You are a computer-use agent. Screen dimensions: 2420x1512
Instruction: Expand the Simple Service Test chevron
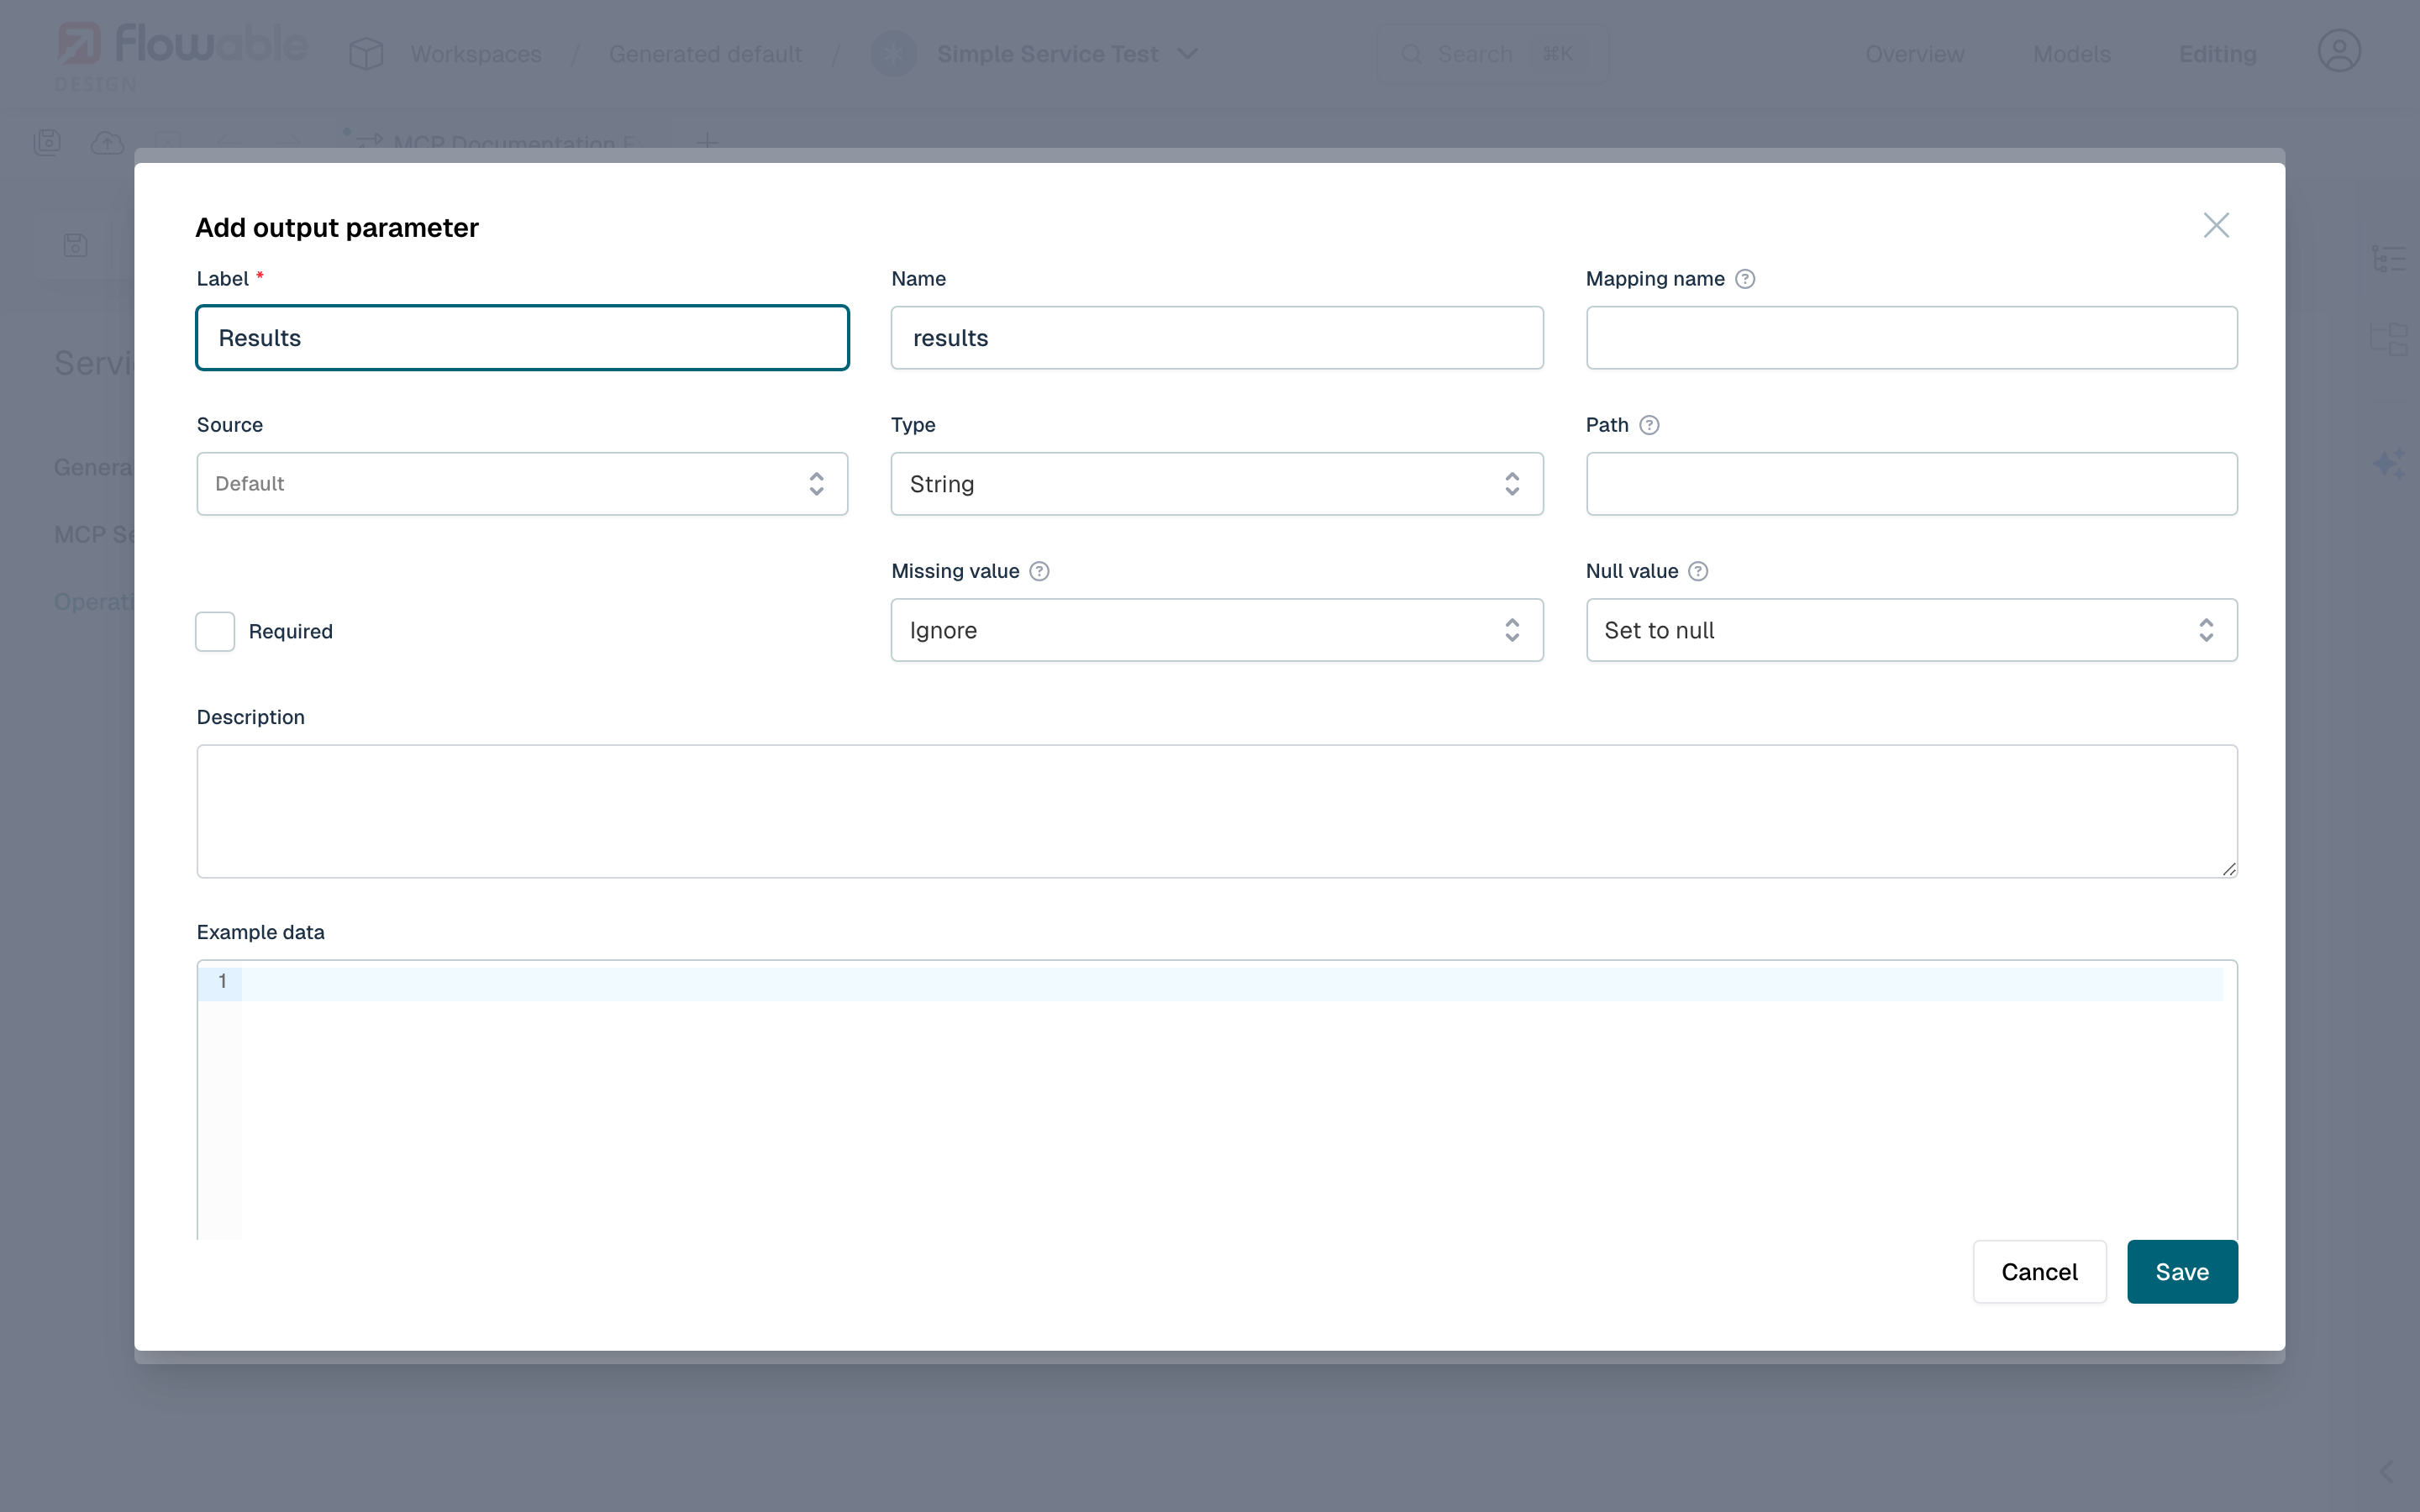click(1189, 54)
